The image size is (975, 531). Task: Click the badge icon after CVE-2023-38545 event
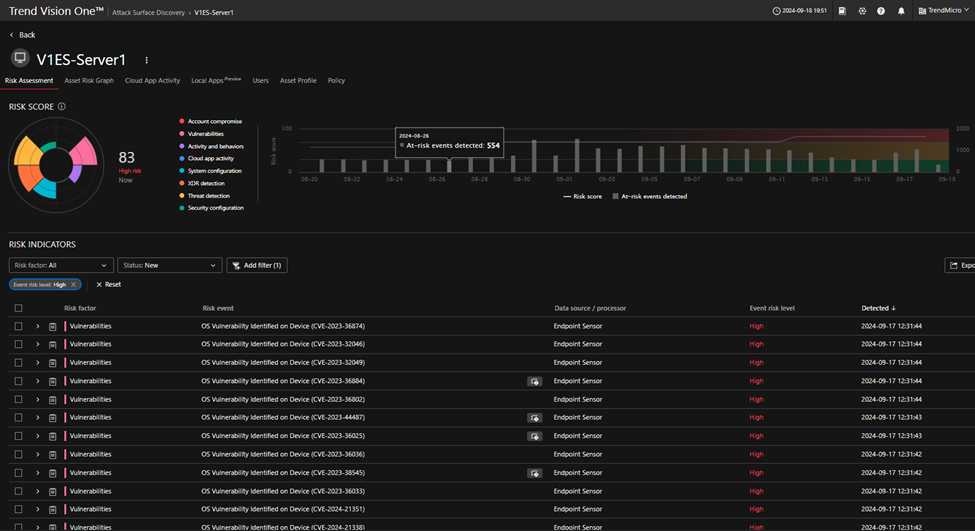click(535, 474)
